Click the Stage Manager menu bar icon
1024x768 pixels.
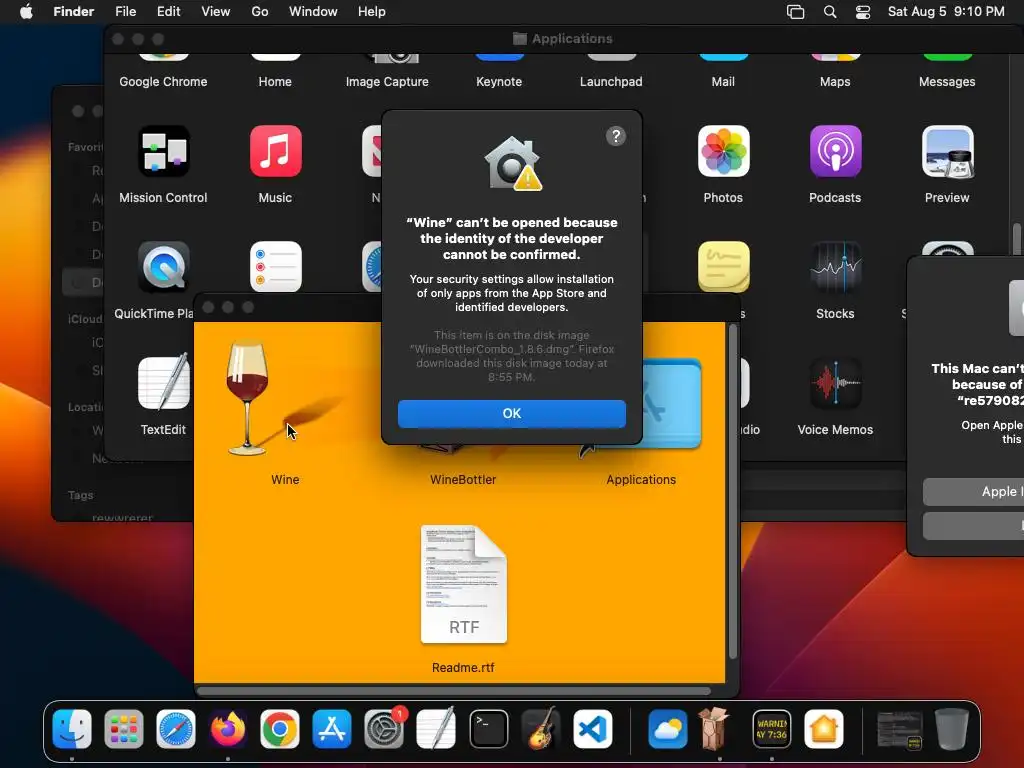(x=795, y=12)
